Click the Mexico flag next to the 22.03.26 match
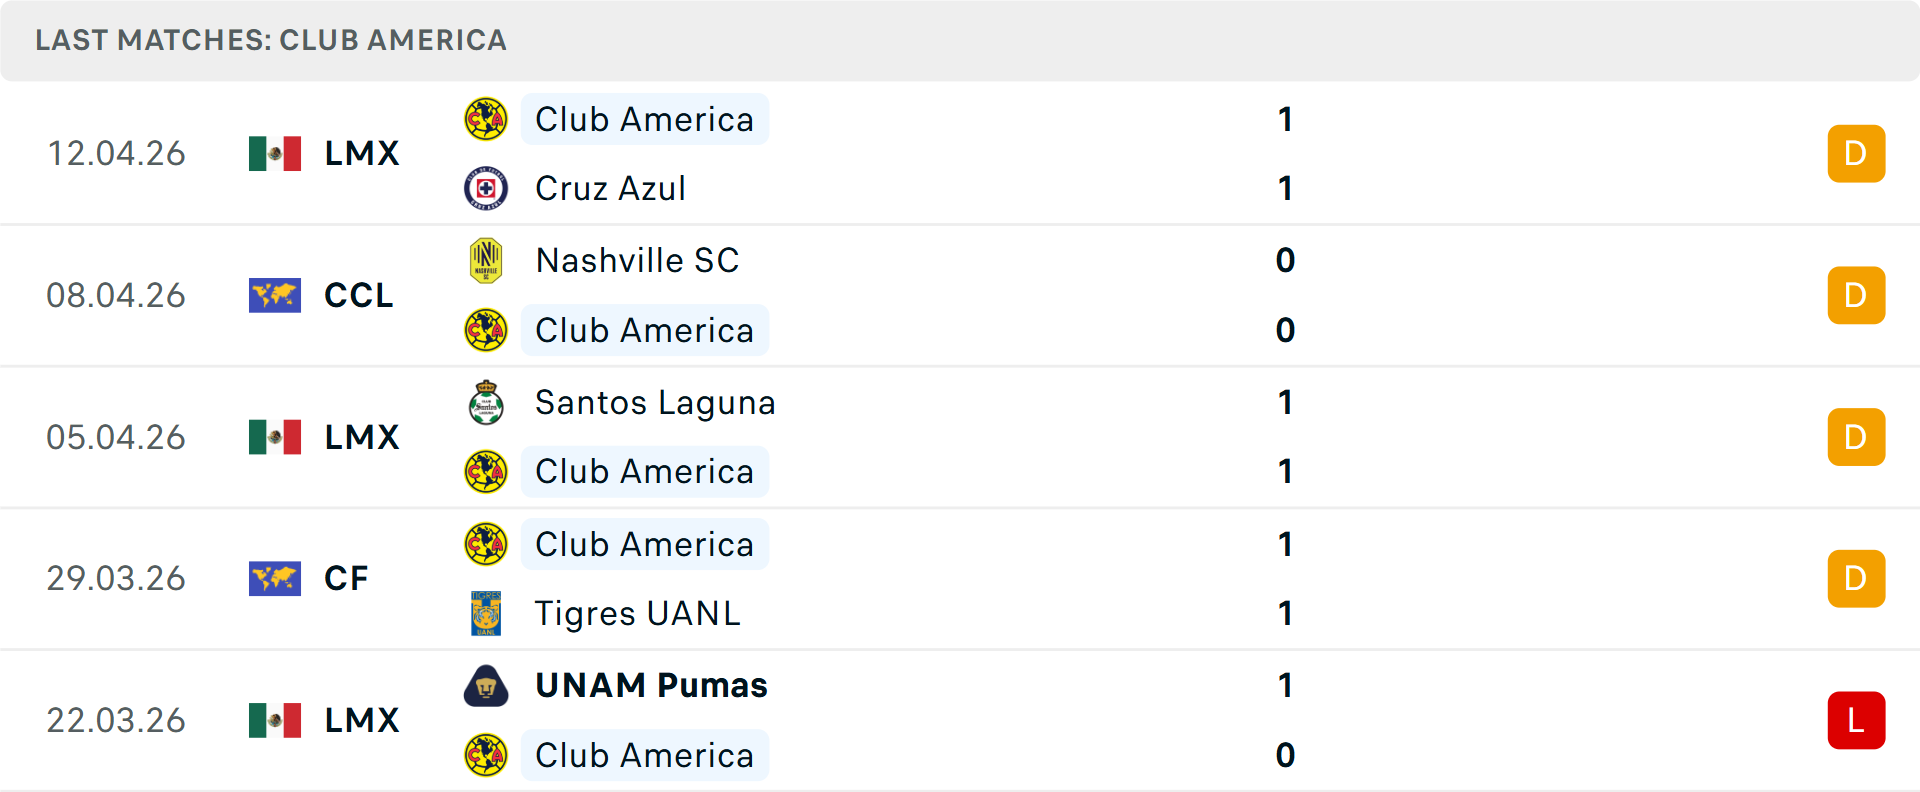Viewport: 1920px width, 792px height. pos(274,719)
